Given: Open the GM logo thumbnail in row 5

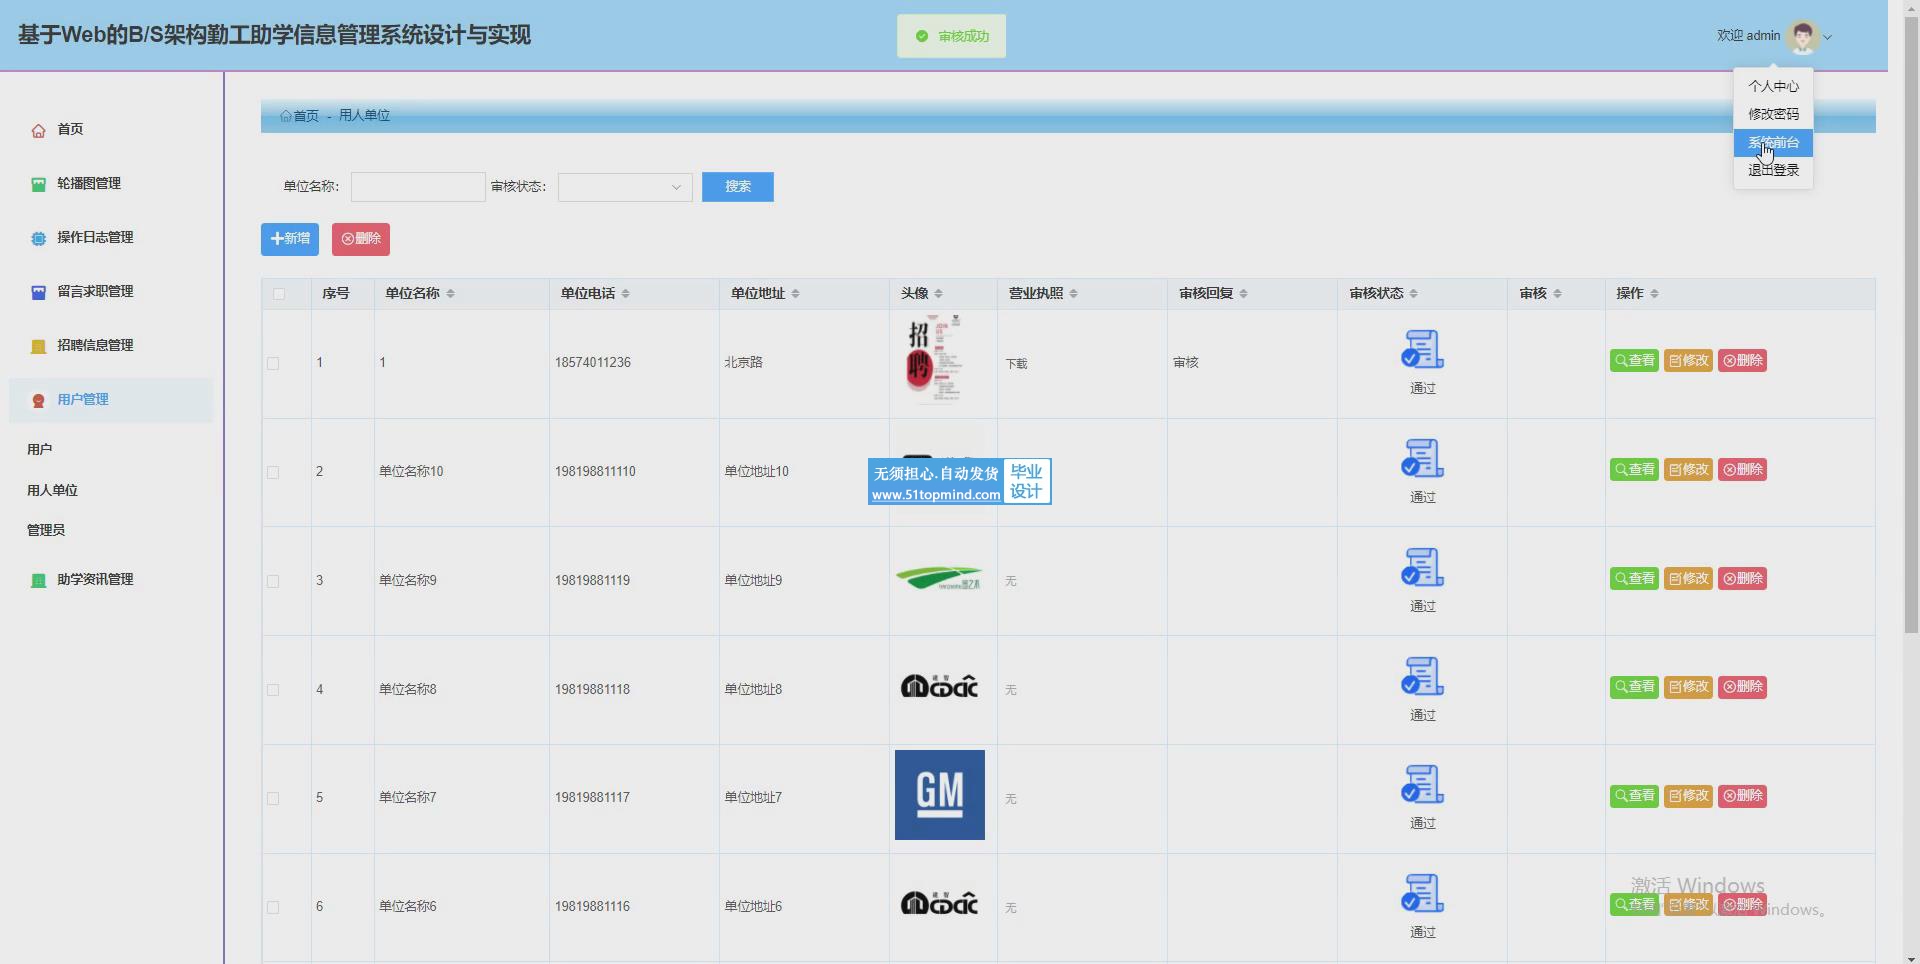Looking at the screenshot, I should pos(939,795).
